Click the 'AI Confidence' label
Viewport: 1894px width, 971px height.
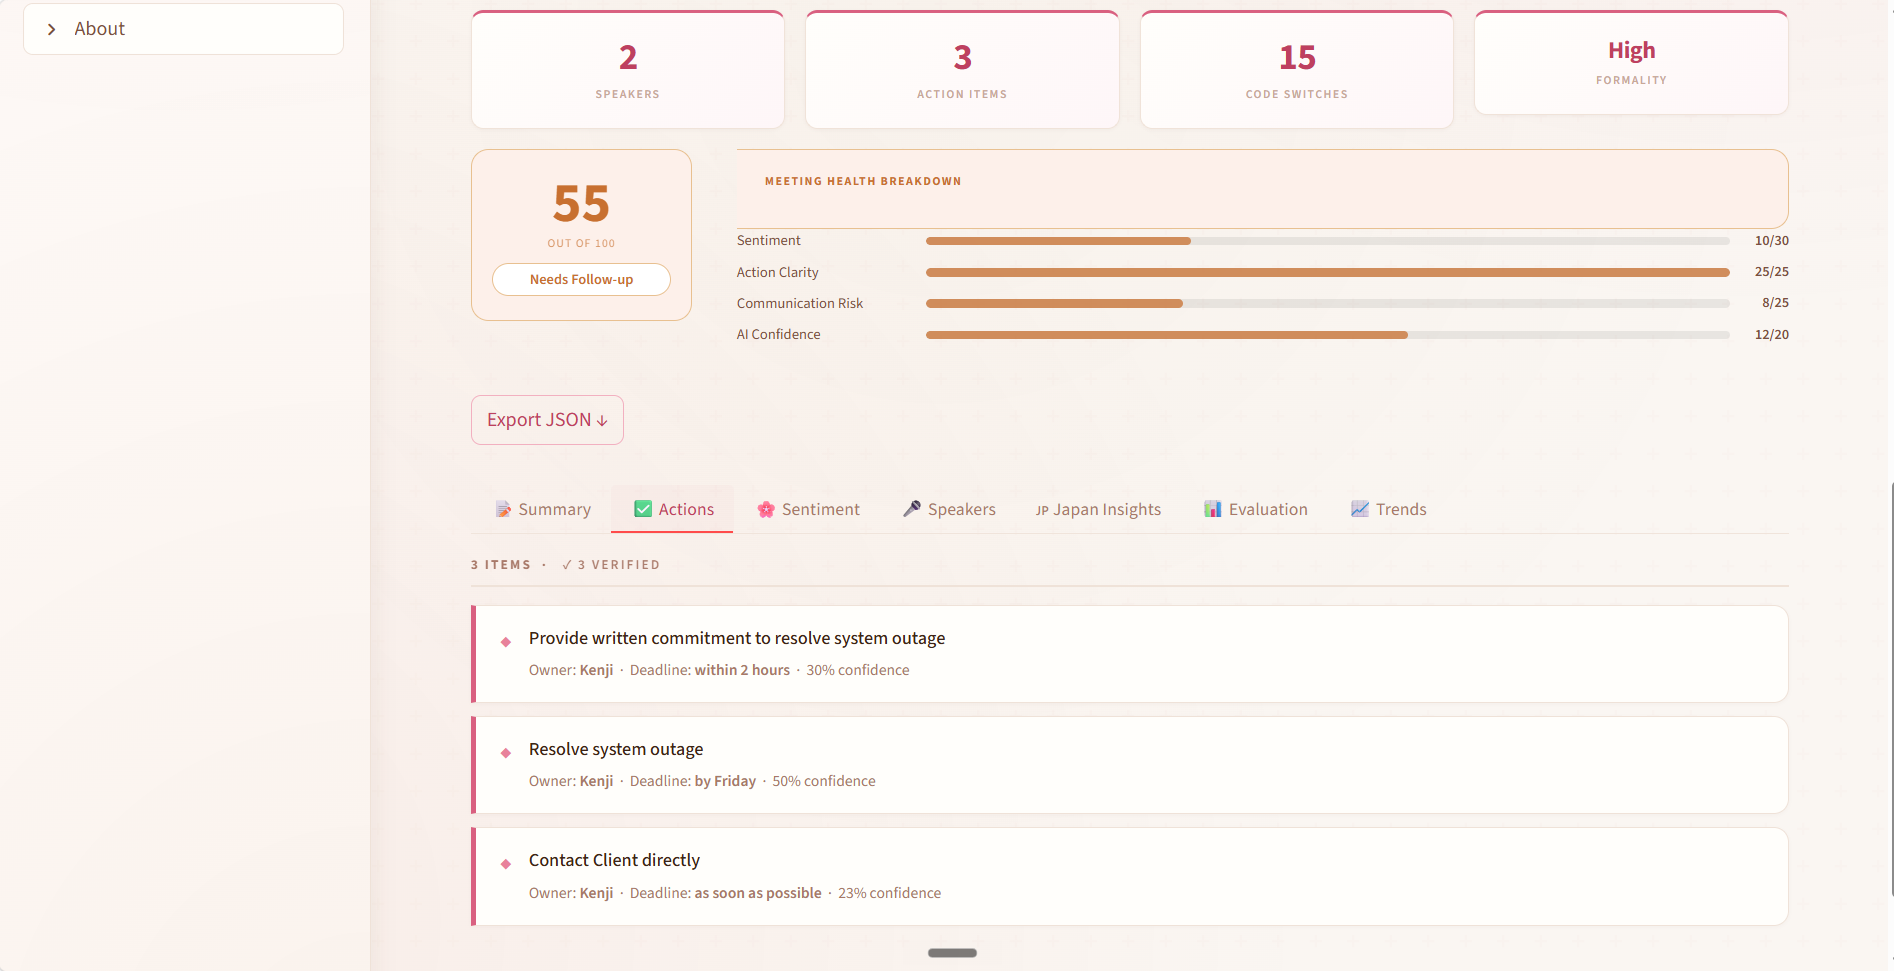(779, 335)
